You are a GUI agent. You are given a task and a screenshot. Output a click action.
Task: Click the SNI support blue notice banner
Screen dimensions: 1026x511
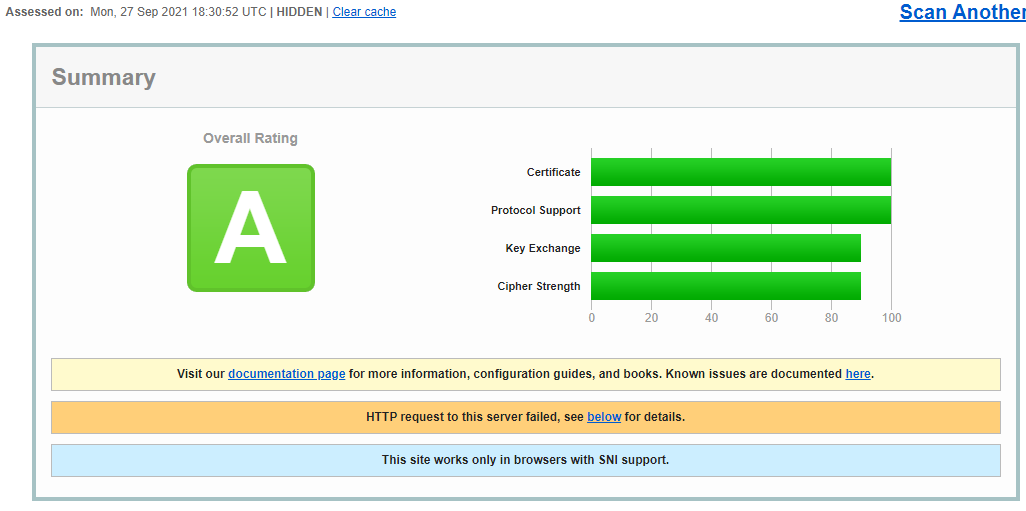[525, 461]
